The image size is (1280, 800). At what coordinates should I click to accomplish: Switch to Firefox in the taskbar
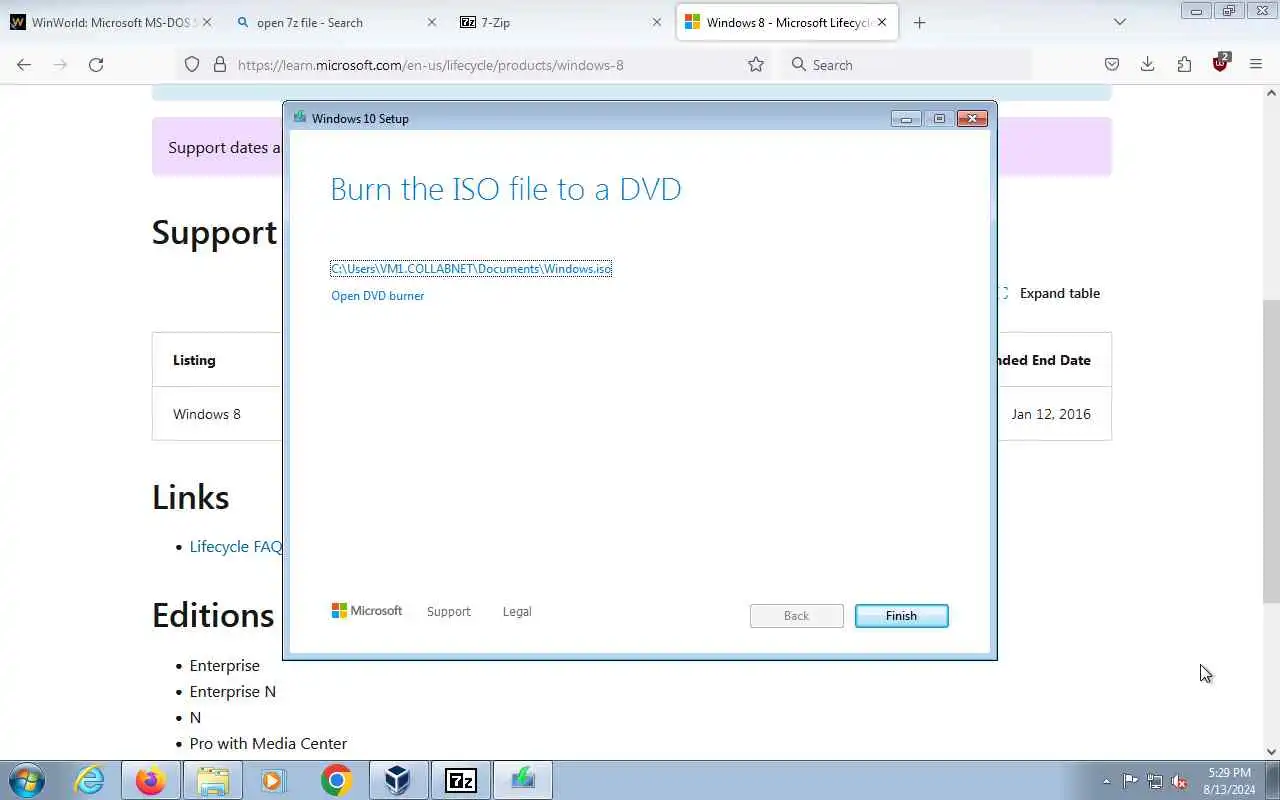click(151, 780)
